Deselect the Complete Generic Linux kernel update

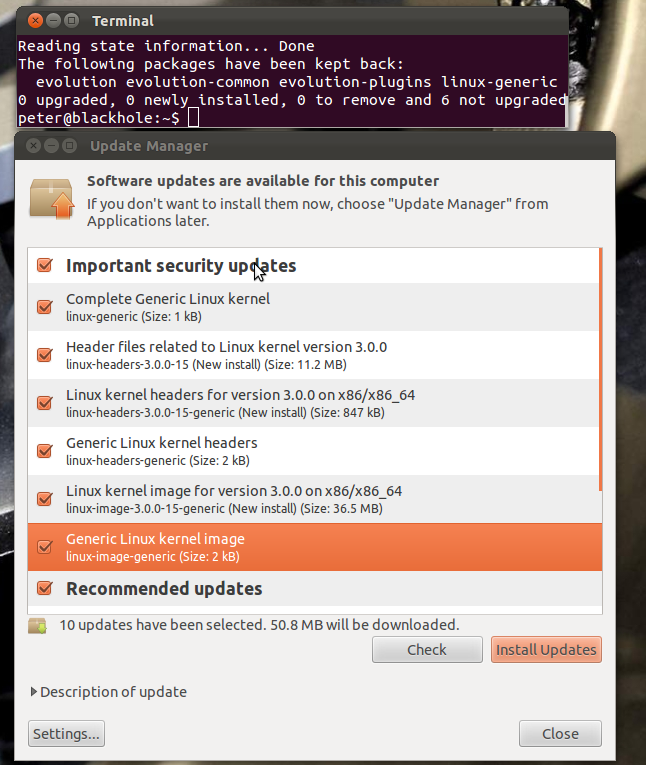click(44, 307)
